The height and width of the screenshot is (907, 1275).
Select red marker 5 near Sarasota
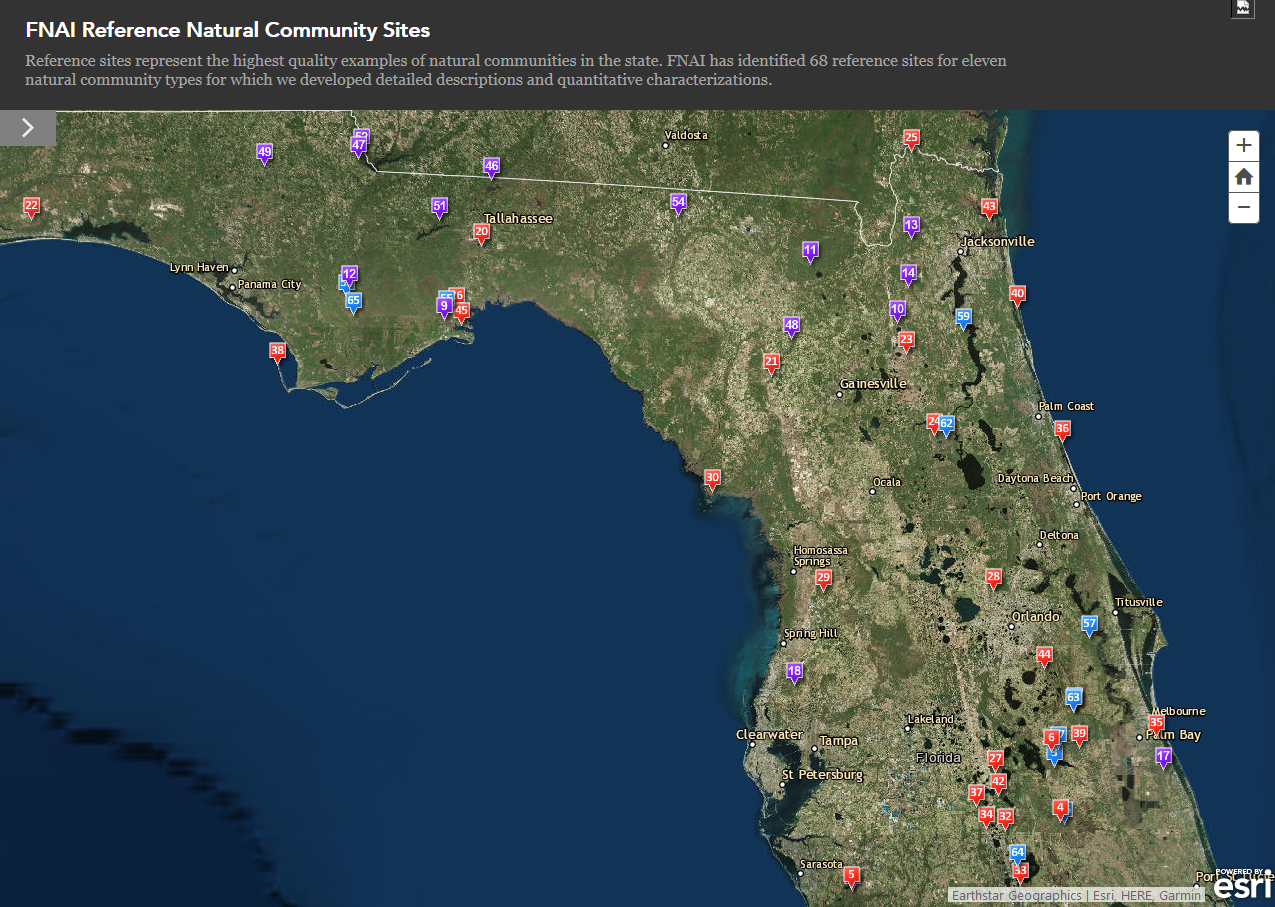(851, 874)
